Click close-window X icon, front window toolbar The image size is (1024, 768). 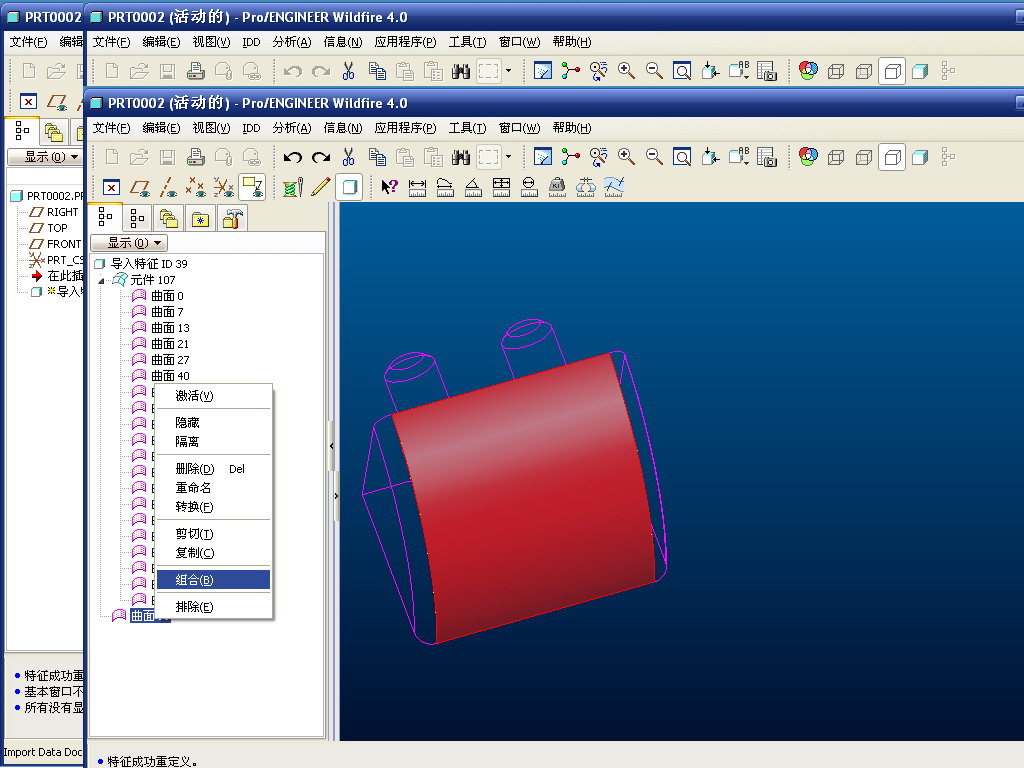coord(112,188)
